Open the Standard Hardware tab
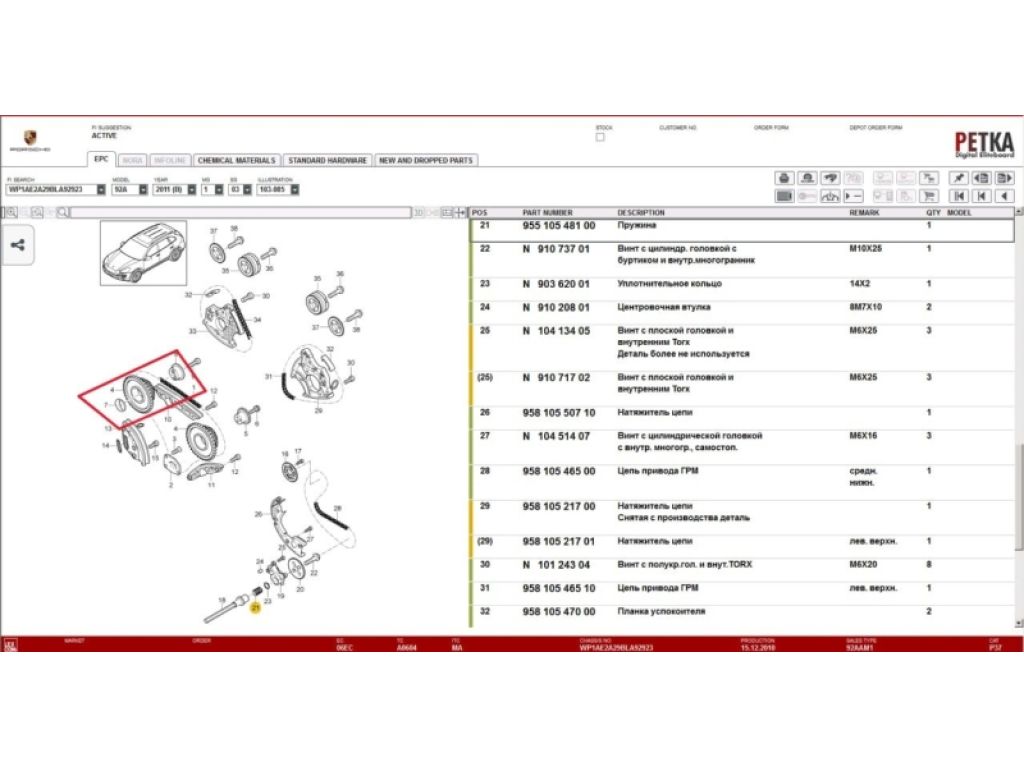1024x768 pixels. point(327,160)
